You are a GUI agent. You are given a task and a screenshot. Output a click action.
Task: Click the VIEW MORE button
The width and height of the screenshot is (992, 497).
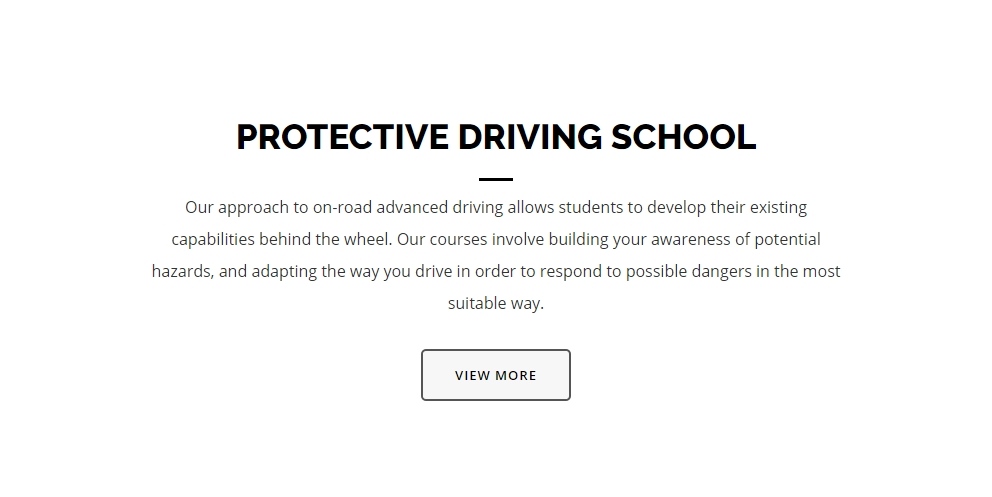coord(496,375)
